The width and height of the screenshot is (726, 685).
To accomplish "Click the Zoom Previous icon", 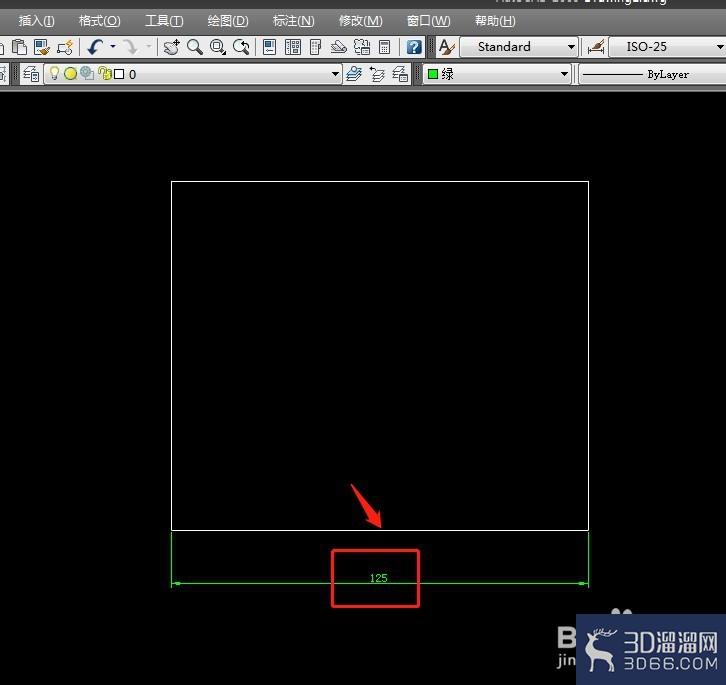I will point(241,47).
